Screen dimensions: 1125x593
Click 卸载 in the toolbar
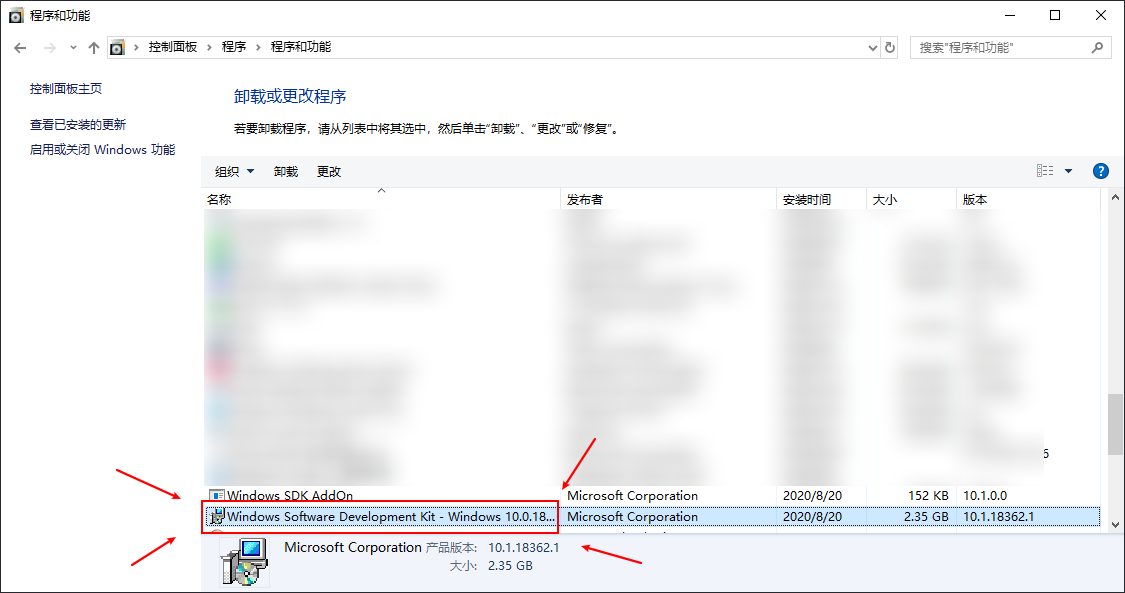coord(286,171)
